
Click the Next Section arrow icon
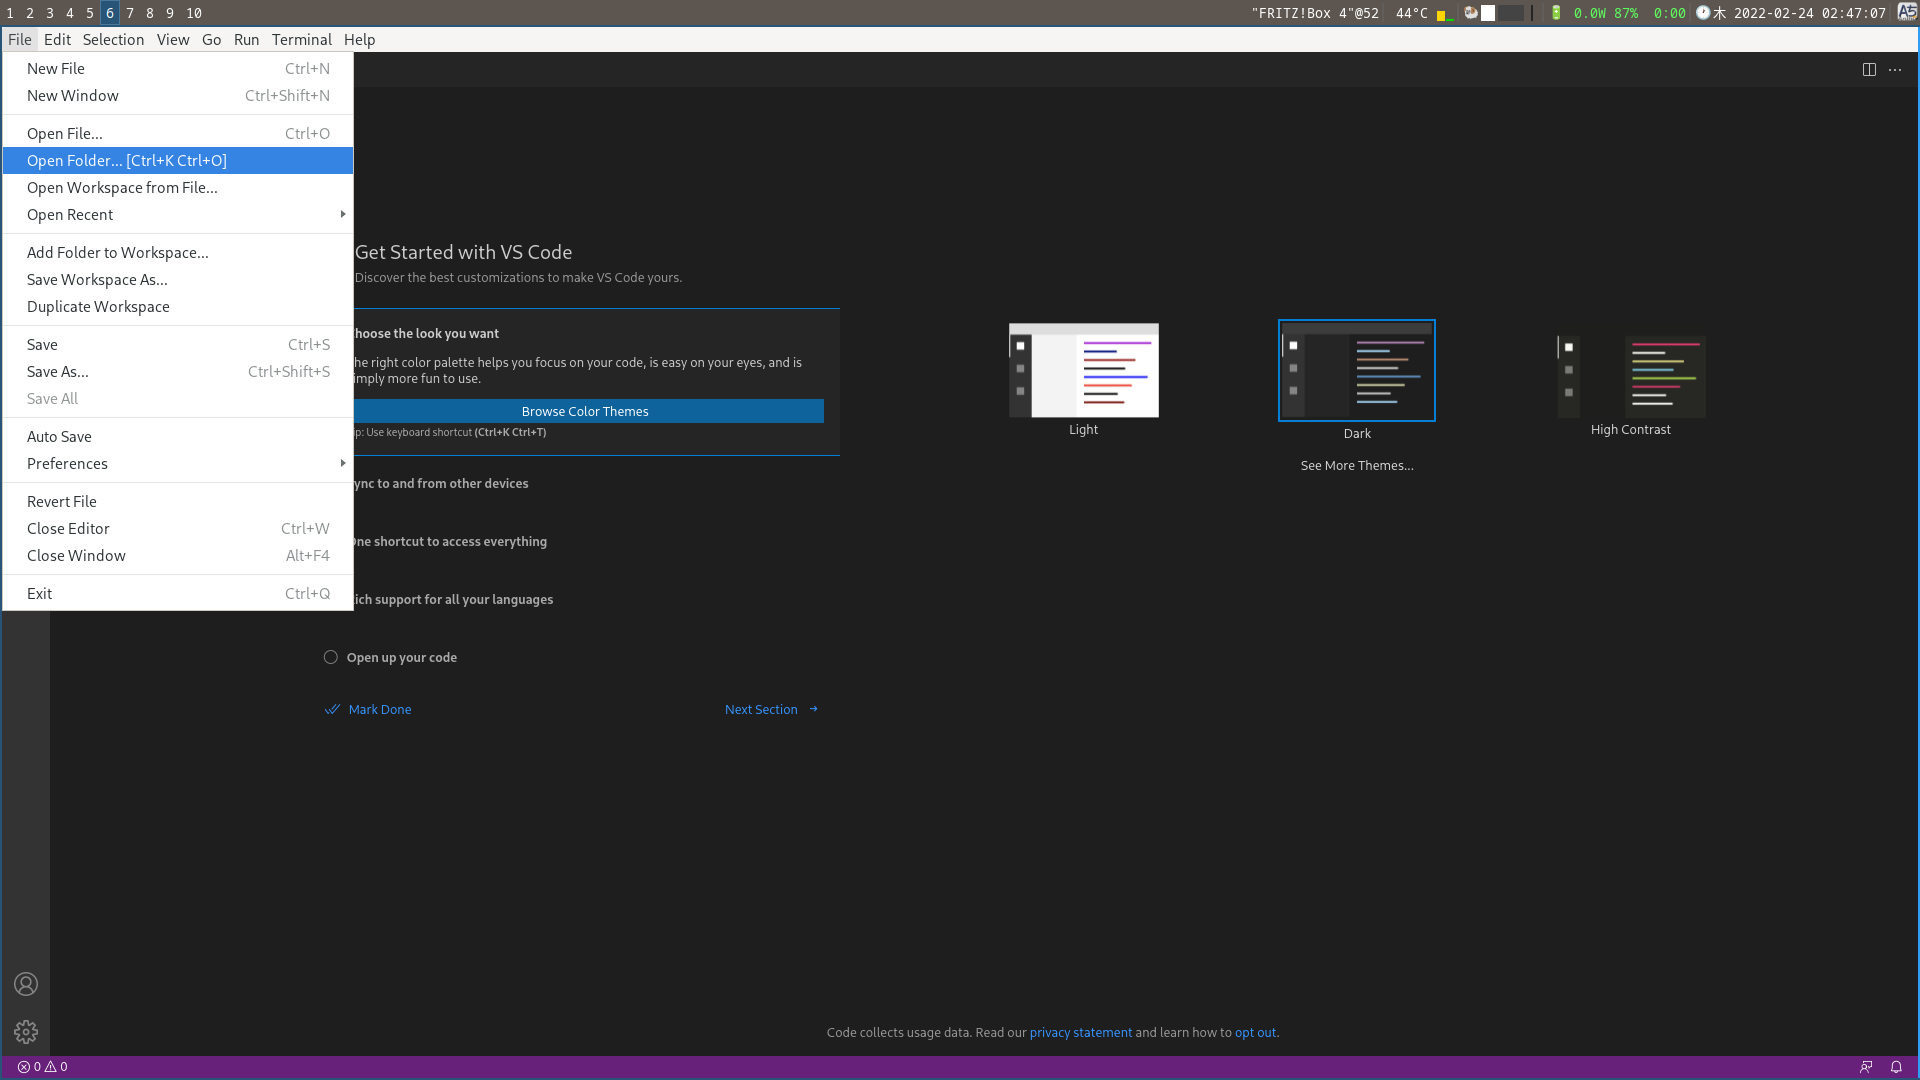coord(814,709)
